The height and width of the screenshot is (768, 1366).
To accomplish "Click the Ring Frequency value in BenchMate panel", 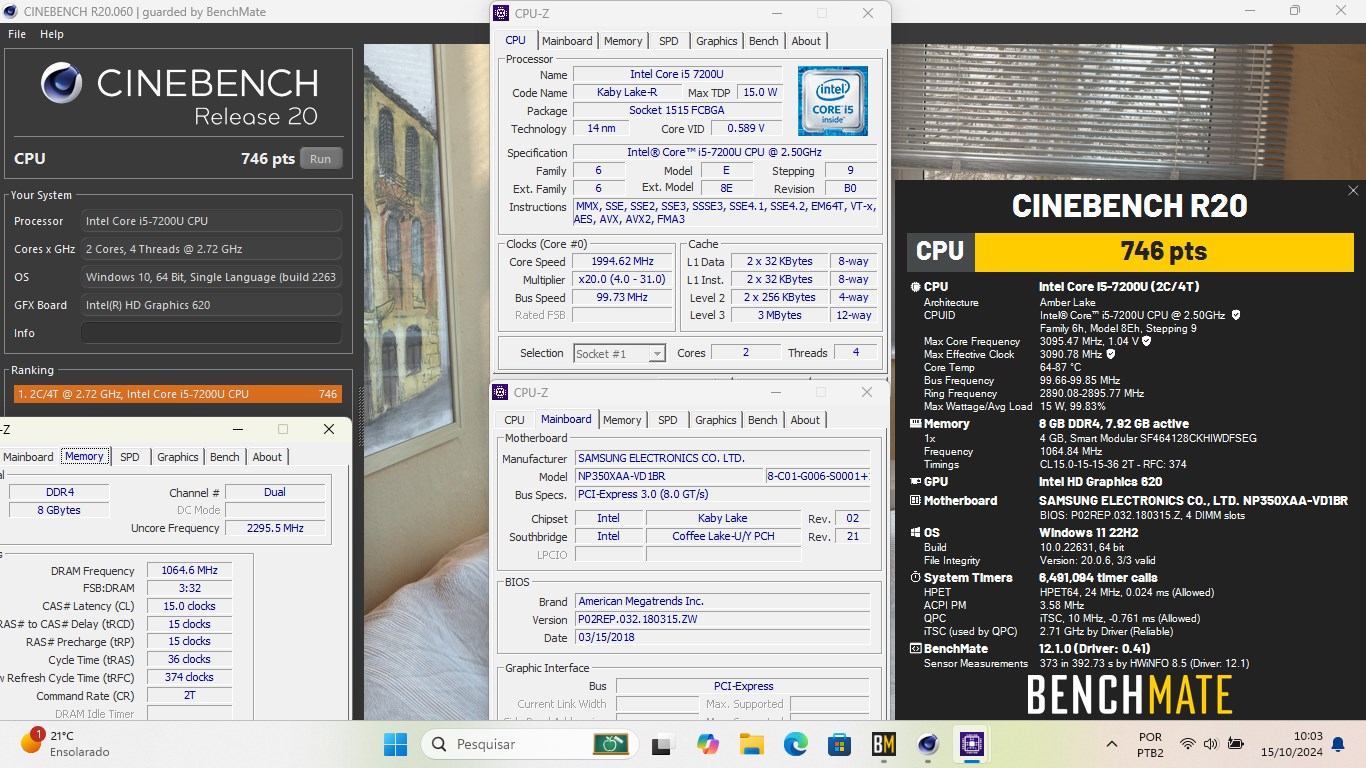I will pyautogui.click(x=1091, y=394).
